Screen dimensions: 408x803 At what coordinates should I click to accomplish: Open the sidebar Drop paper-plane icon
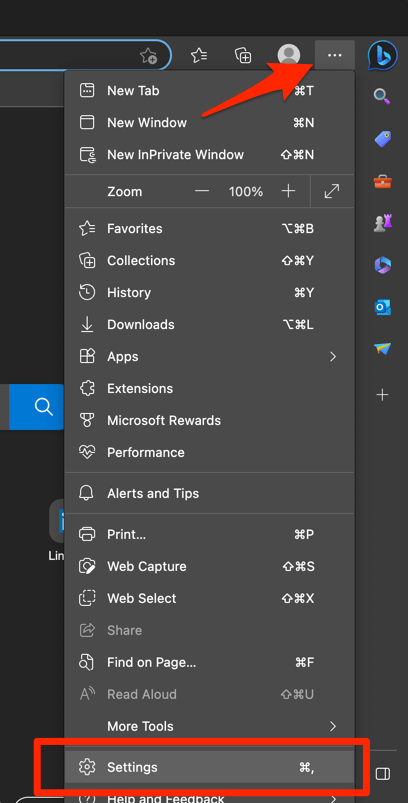point(382,349)
